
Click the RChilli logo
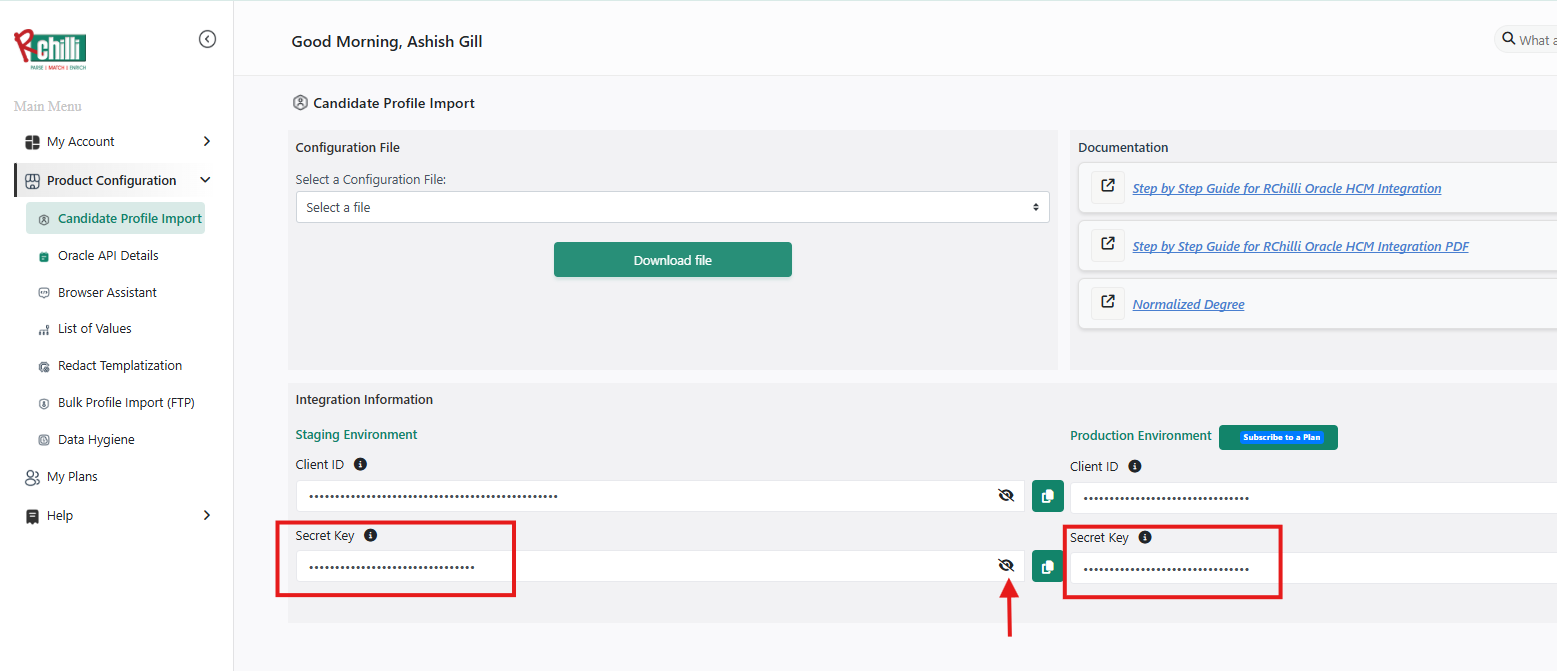click(x=50, y=50)
